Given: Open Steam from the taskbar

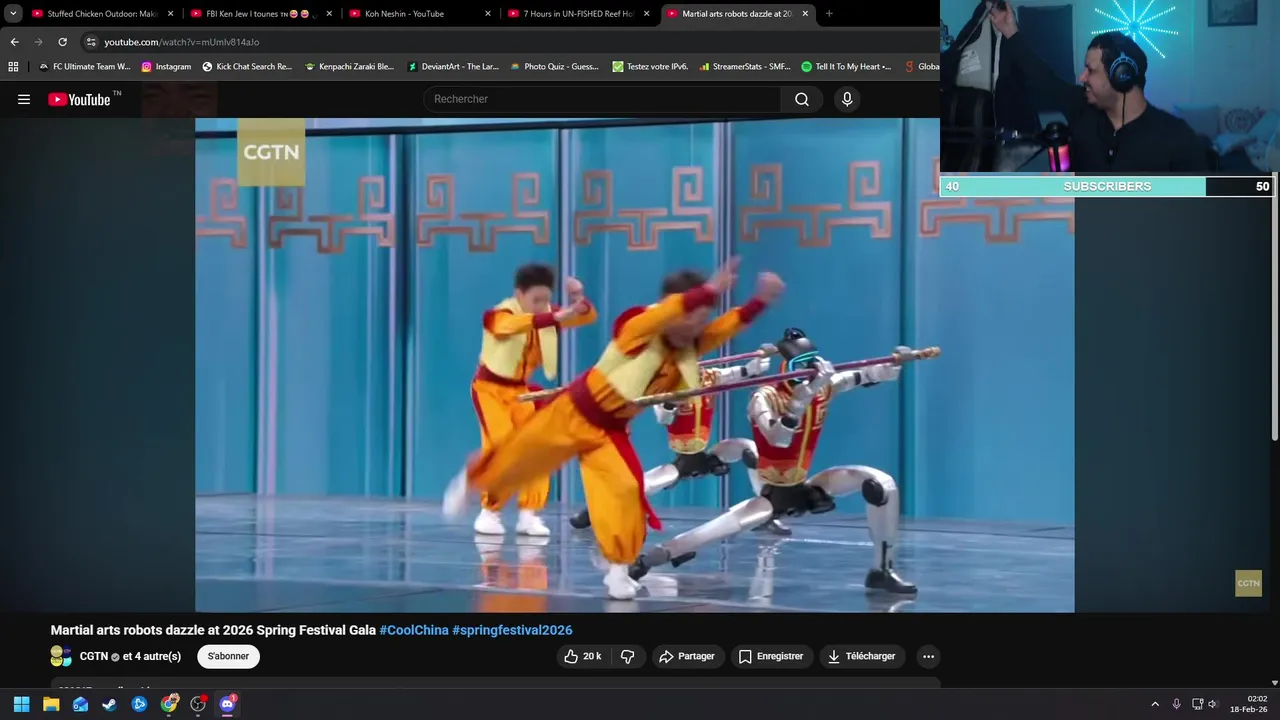Looking at the screenshot, I should 109,704.
